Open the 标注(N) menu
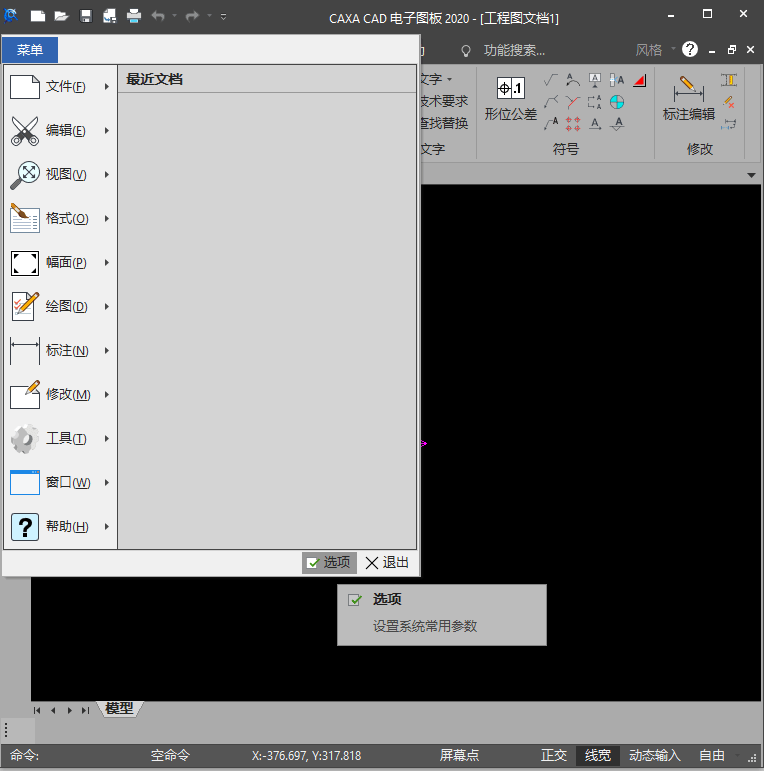This screenshot has height=771, width=764. click(60, 351)
